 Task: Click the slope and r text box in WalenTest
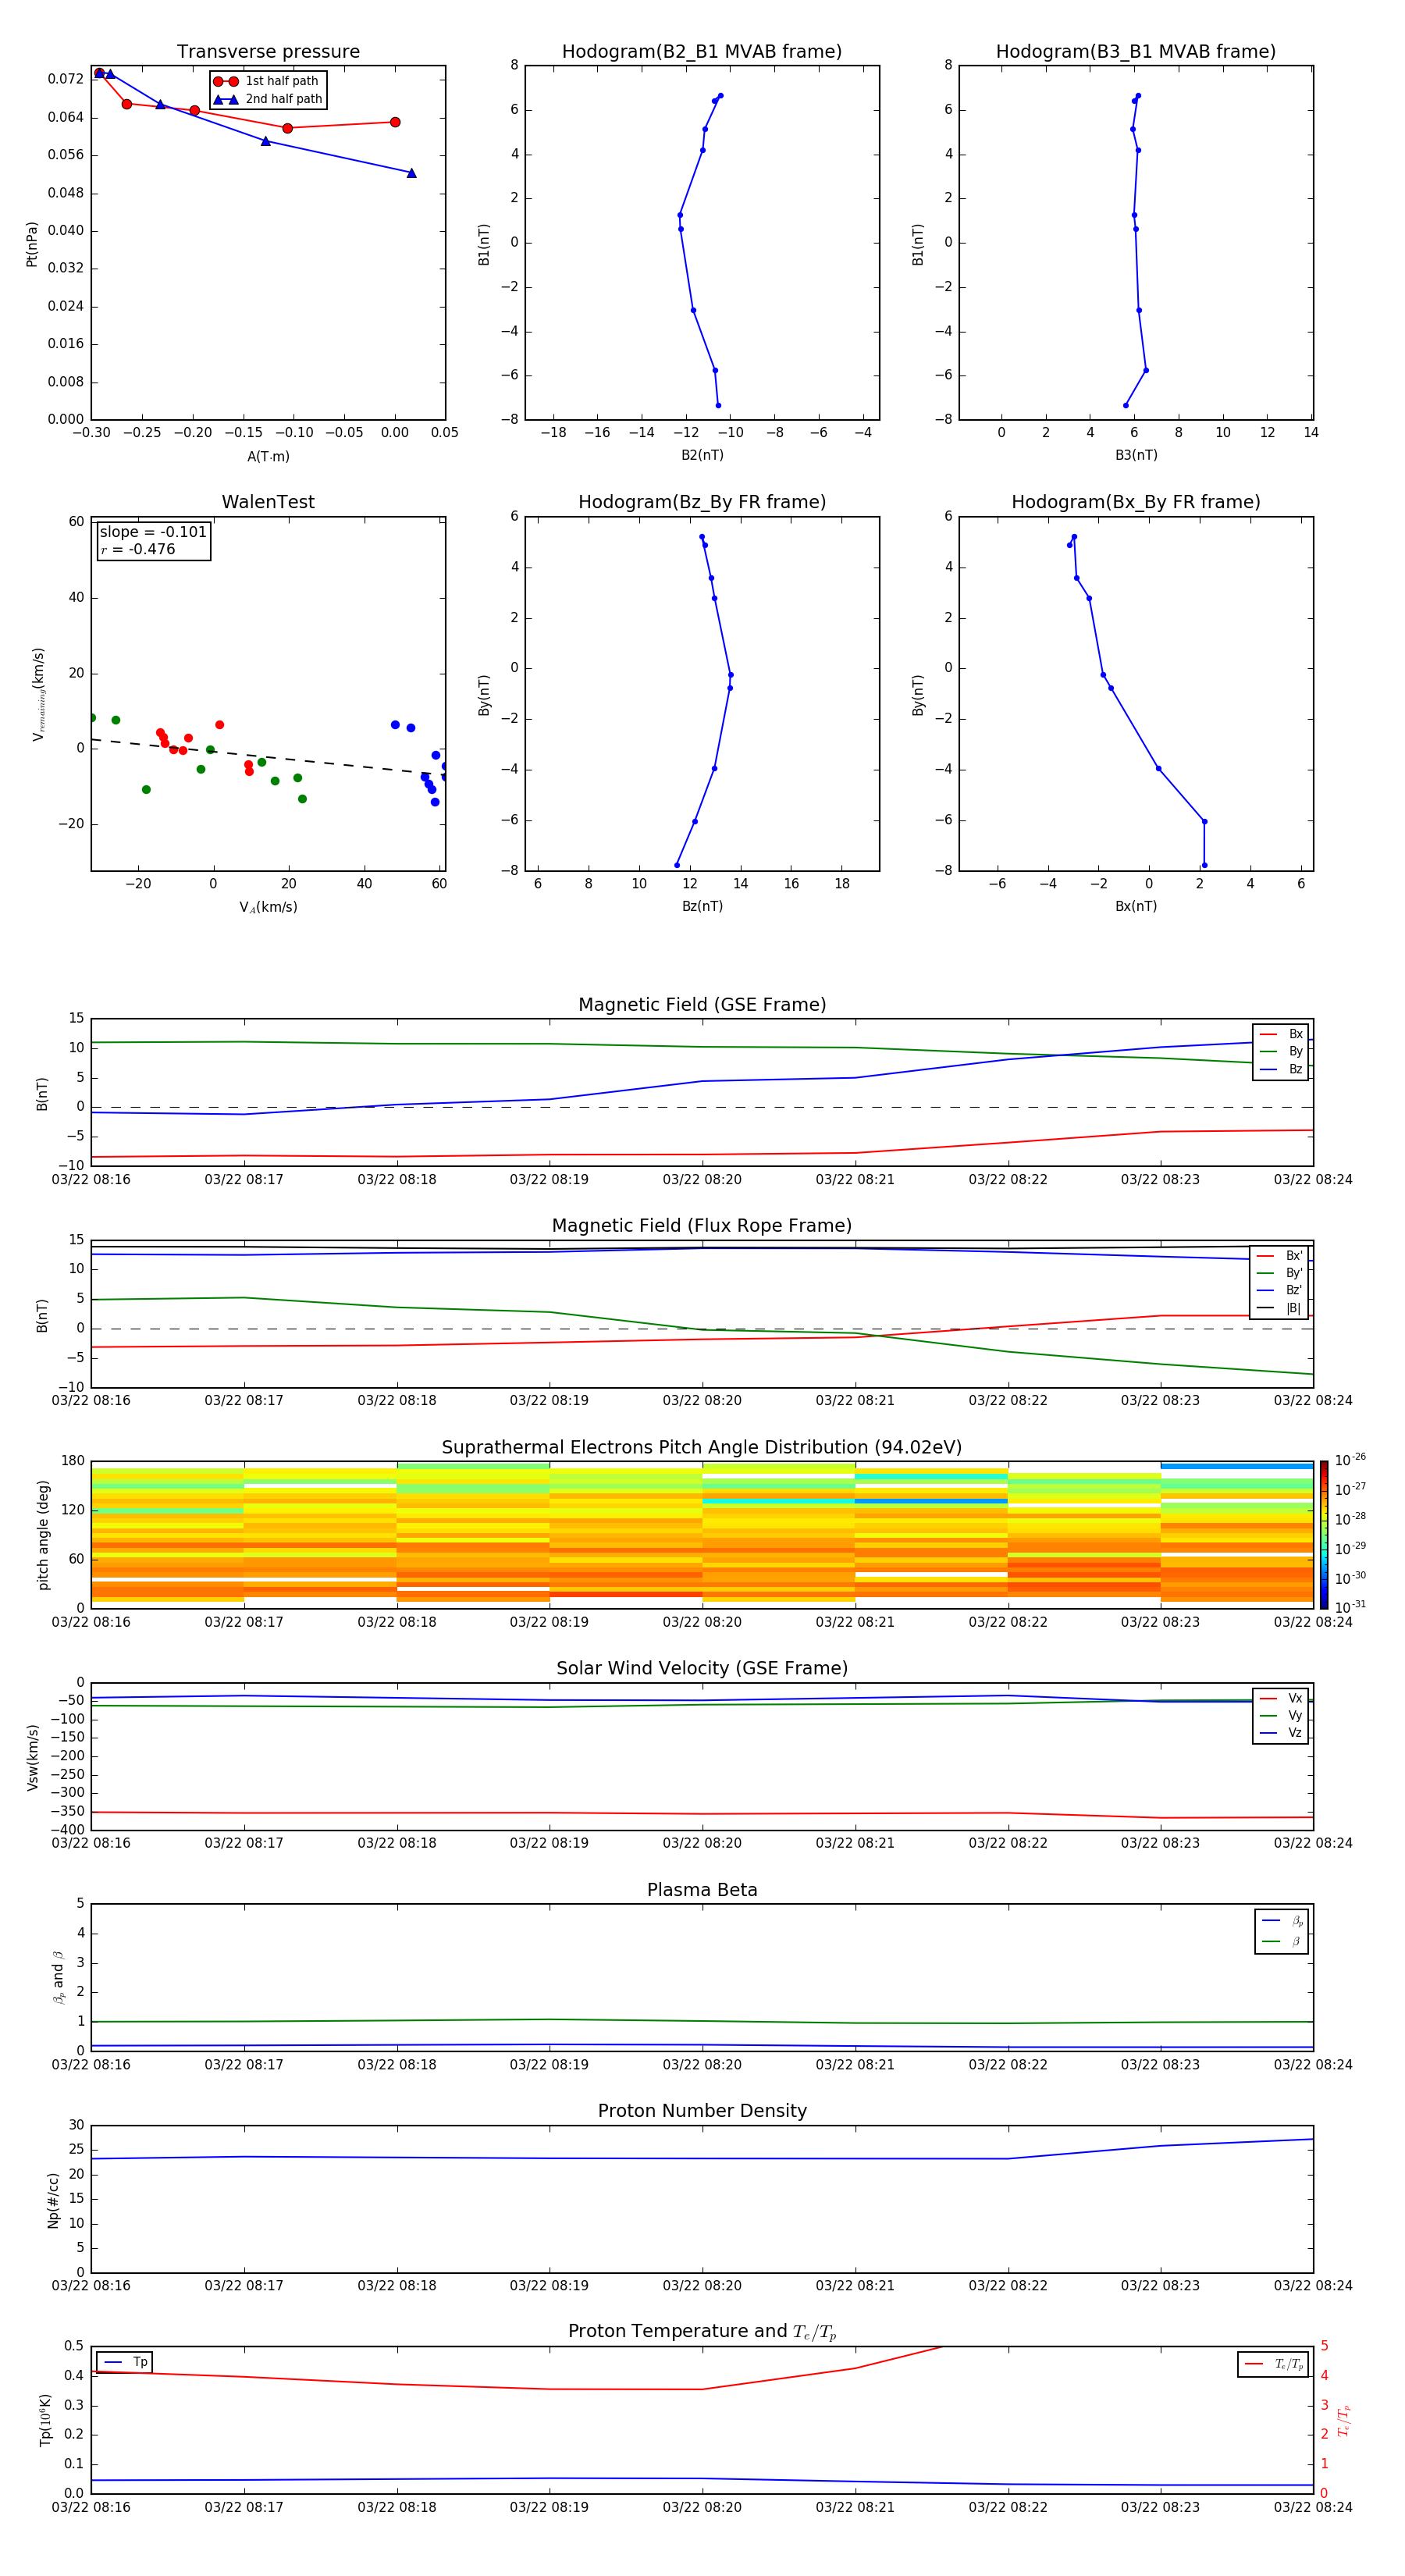click(154, 541)
